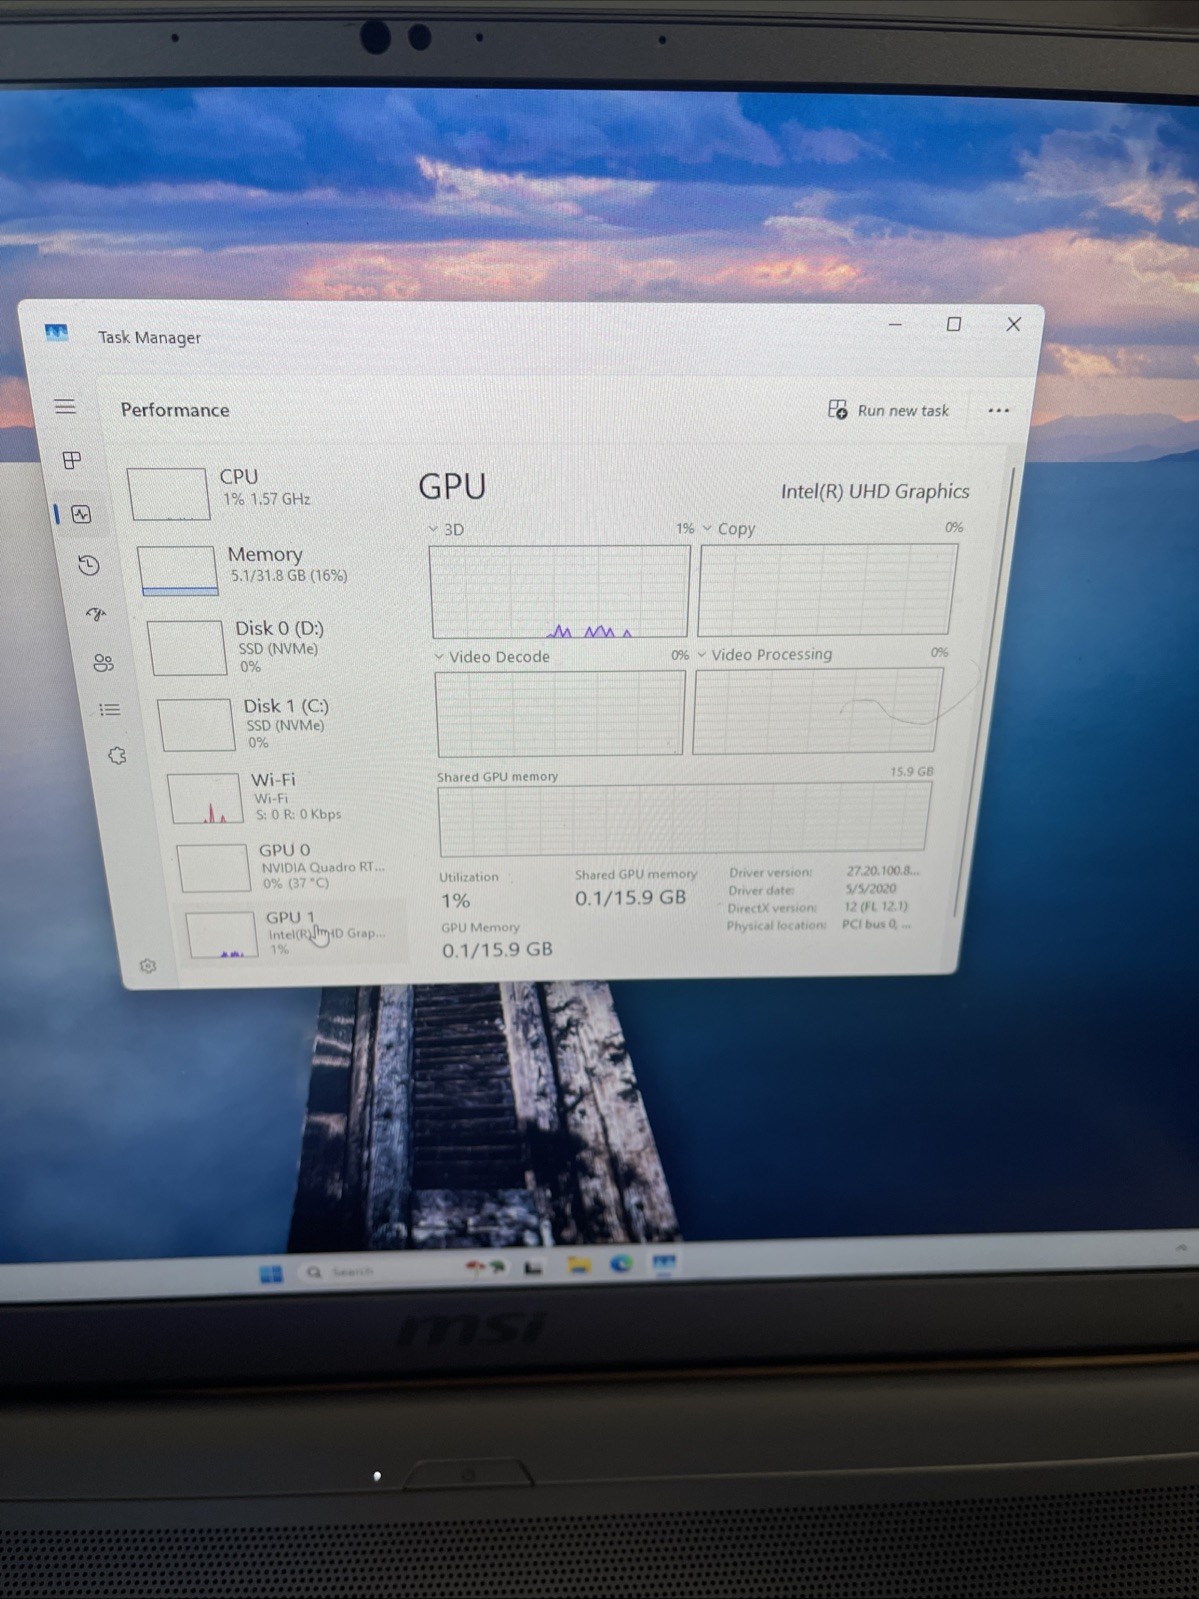
Task: Click the Driver date 5/5/2020 value
Action: [x=870, y=889]
